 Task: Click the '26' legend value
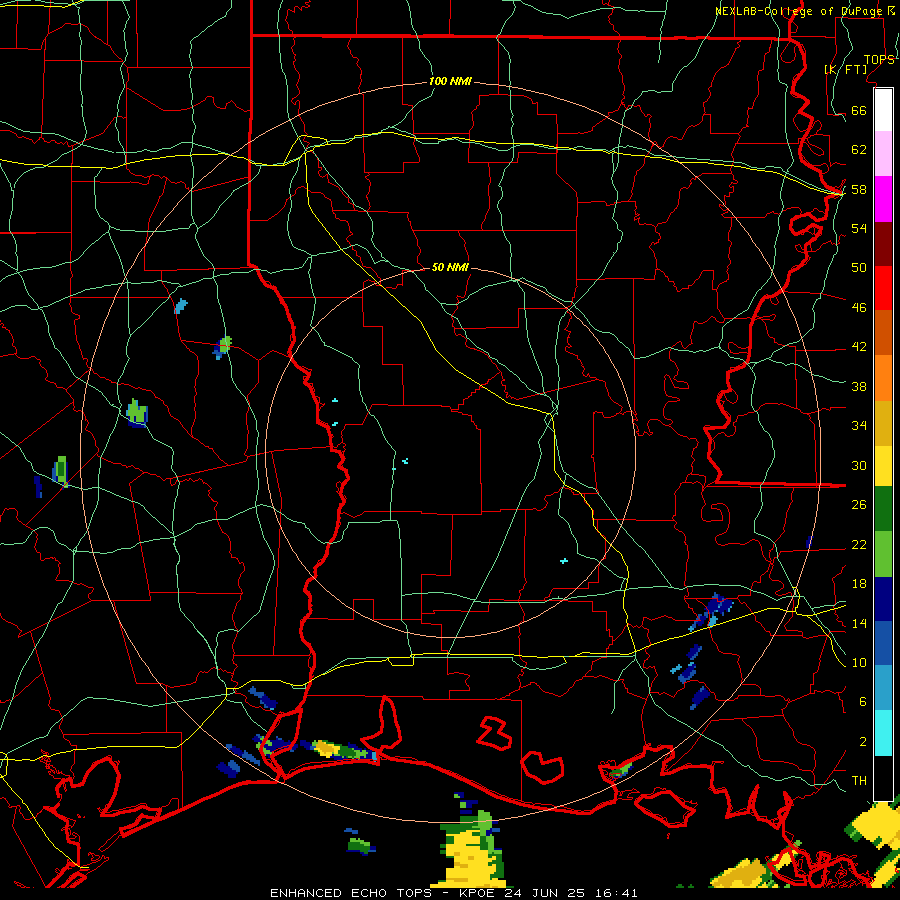(x=859, y=505)
